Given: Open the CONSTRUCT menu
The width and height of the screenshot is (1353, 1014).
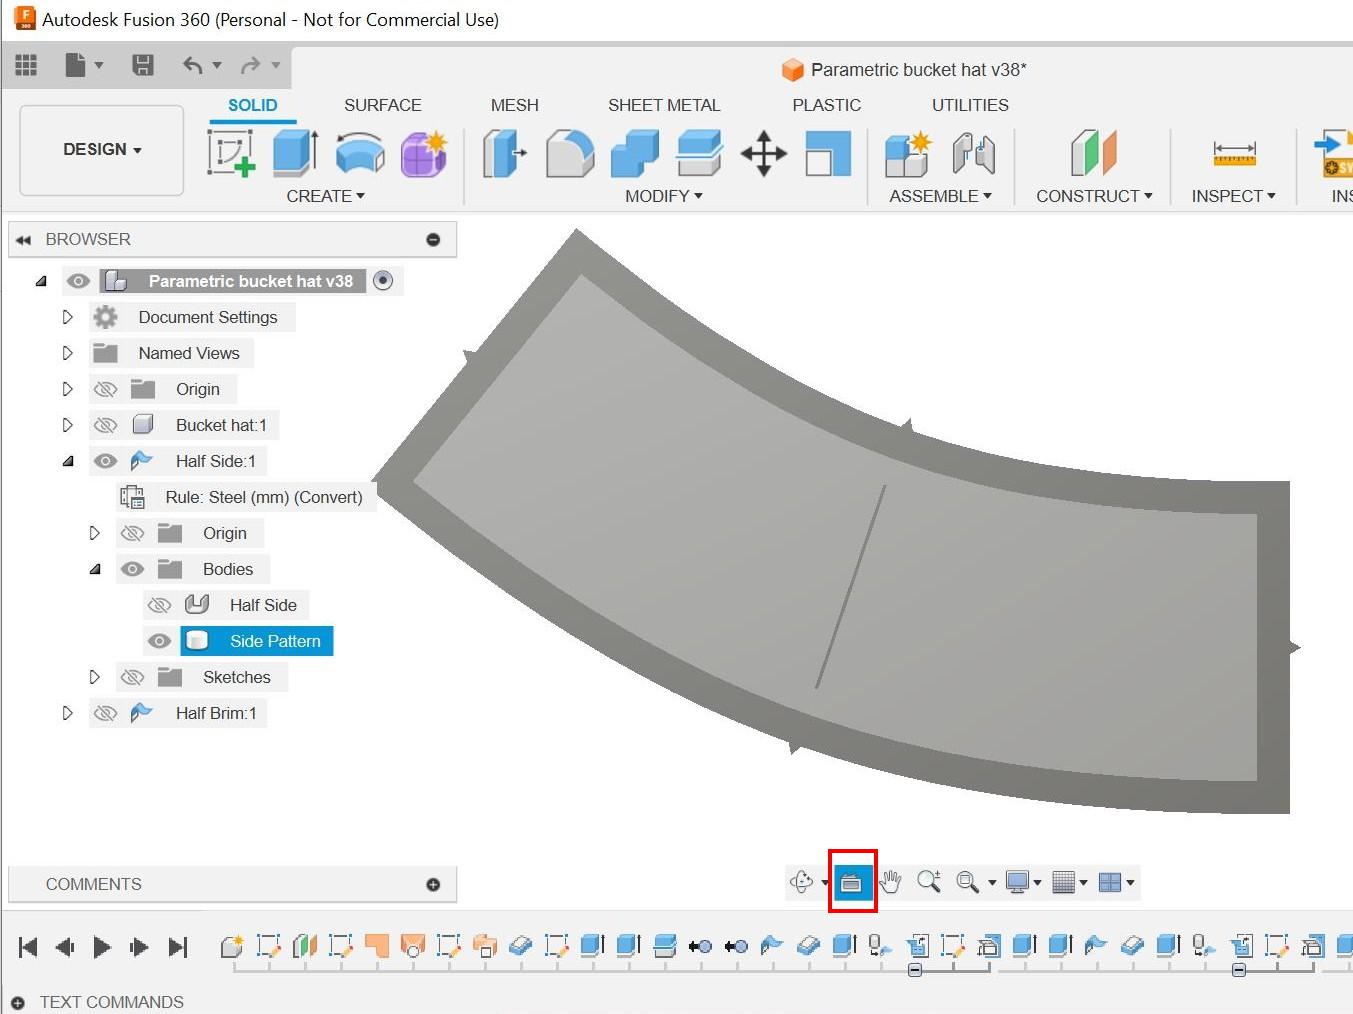Looking at the screenshot, I should (1094, 196).
